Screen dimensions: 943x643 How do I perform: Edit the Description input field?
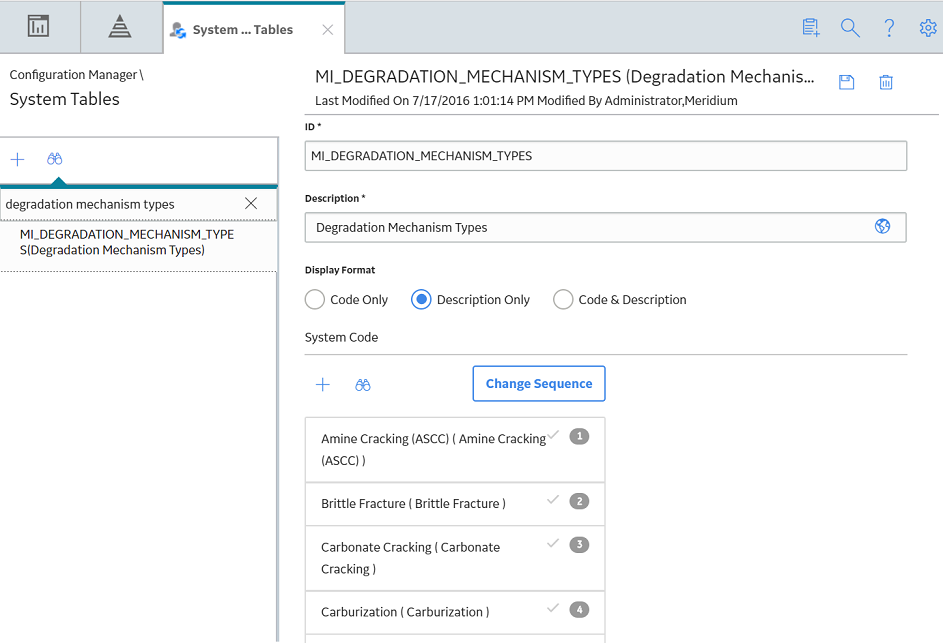(606, 227)
